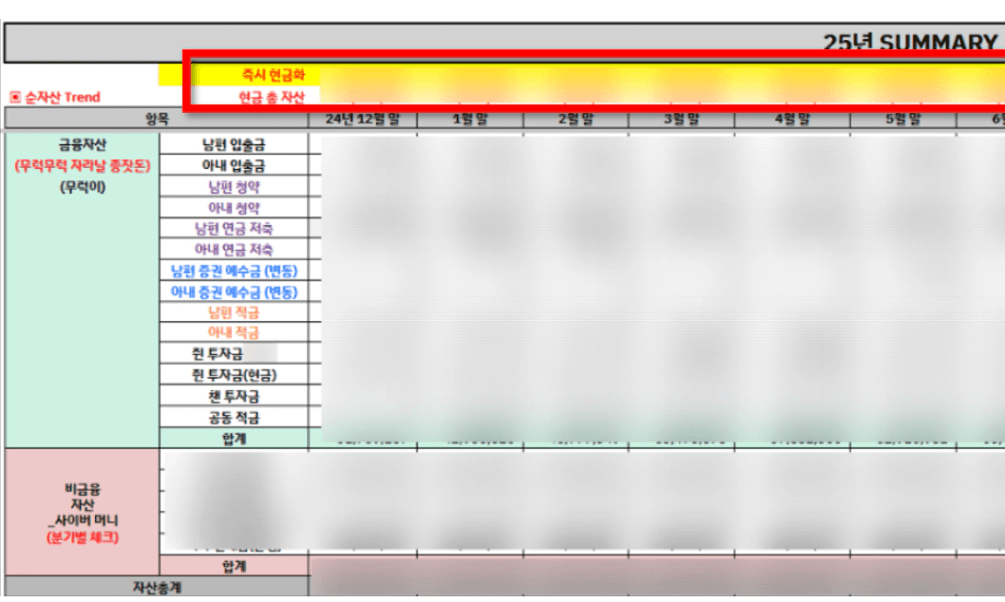Click the '항목' column header
This screenshot has height=602, width=1005.
pyautogui.click(x=156, y=119)
